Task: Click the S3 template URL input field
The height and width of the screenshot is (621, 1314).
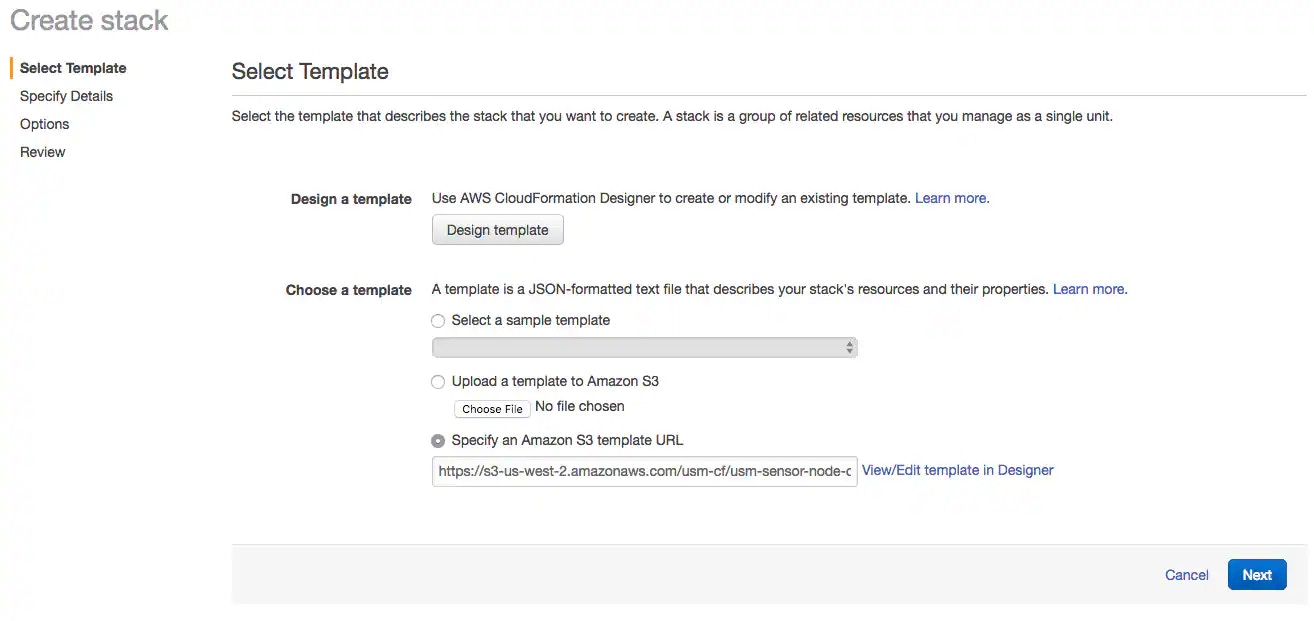Action: tap(644, 471)
